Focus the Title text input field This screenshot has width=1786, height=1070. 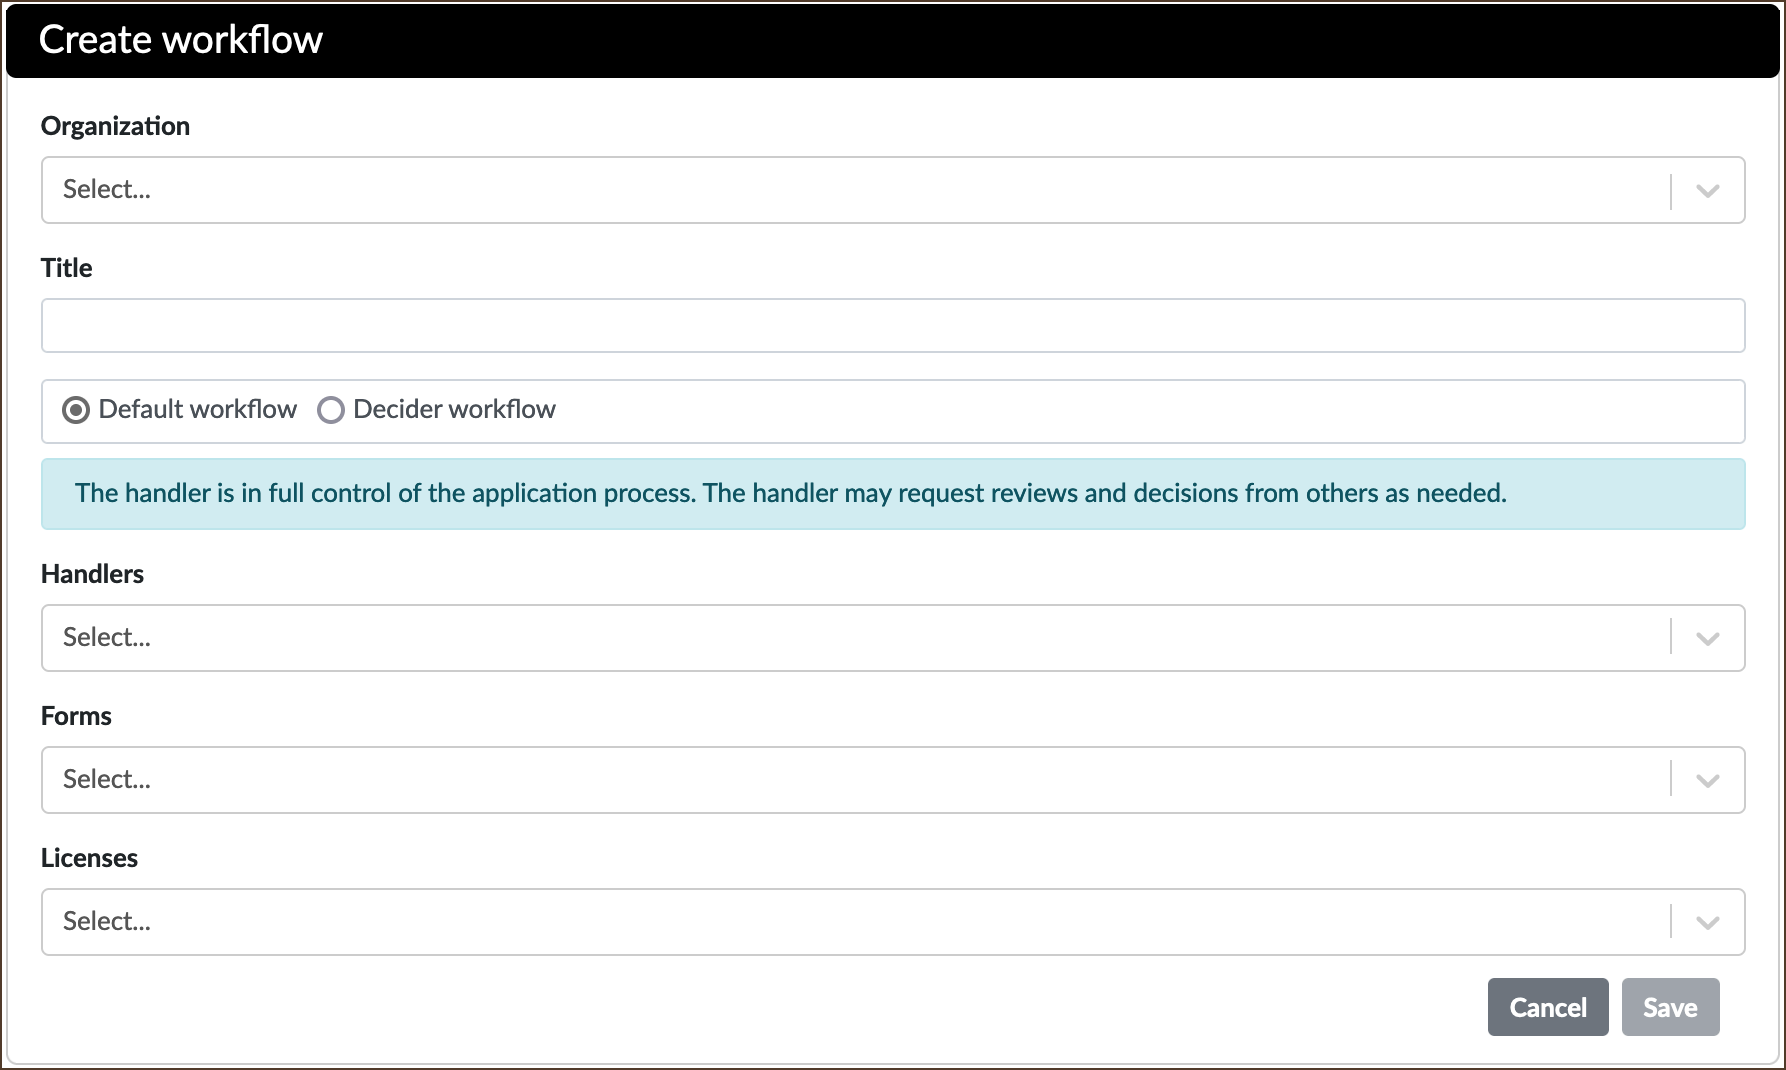coord(893,325)
